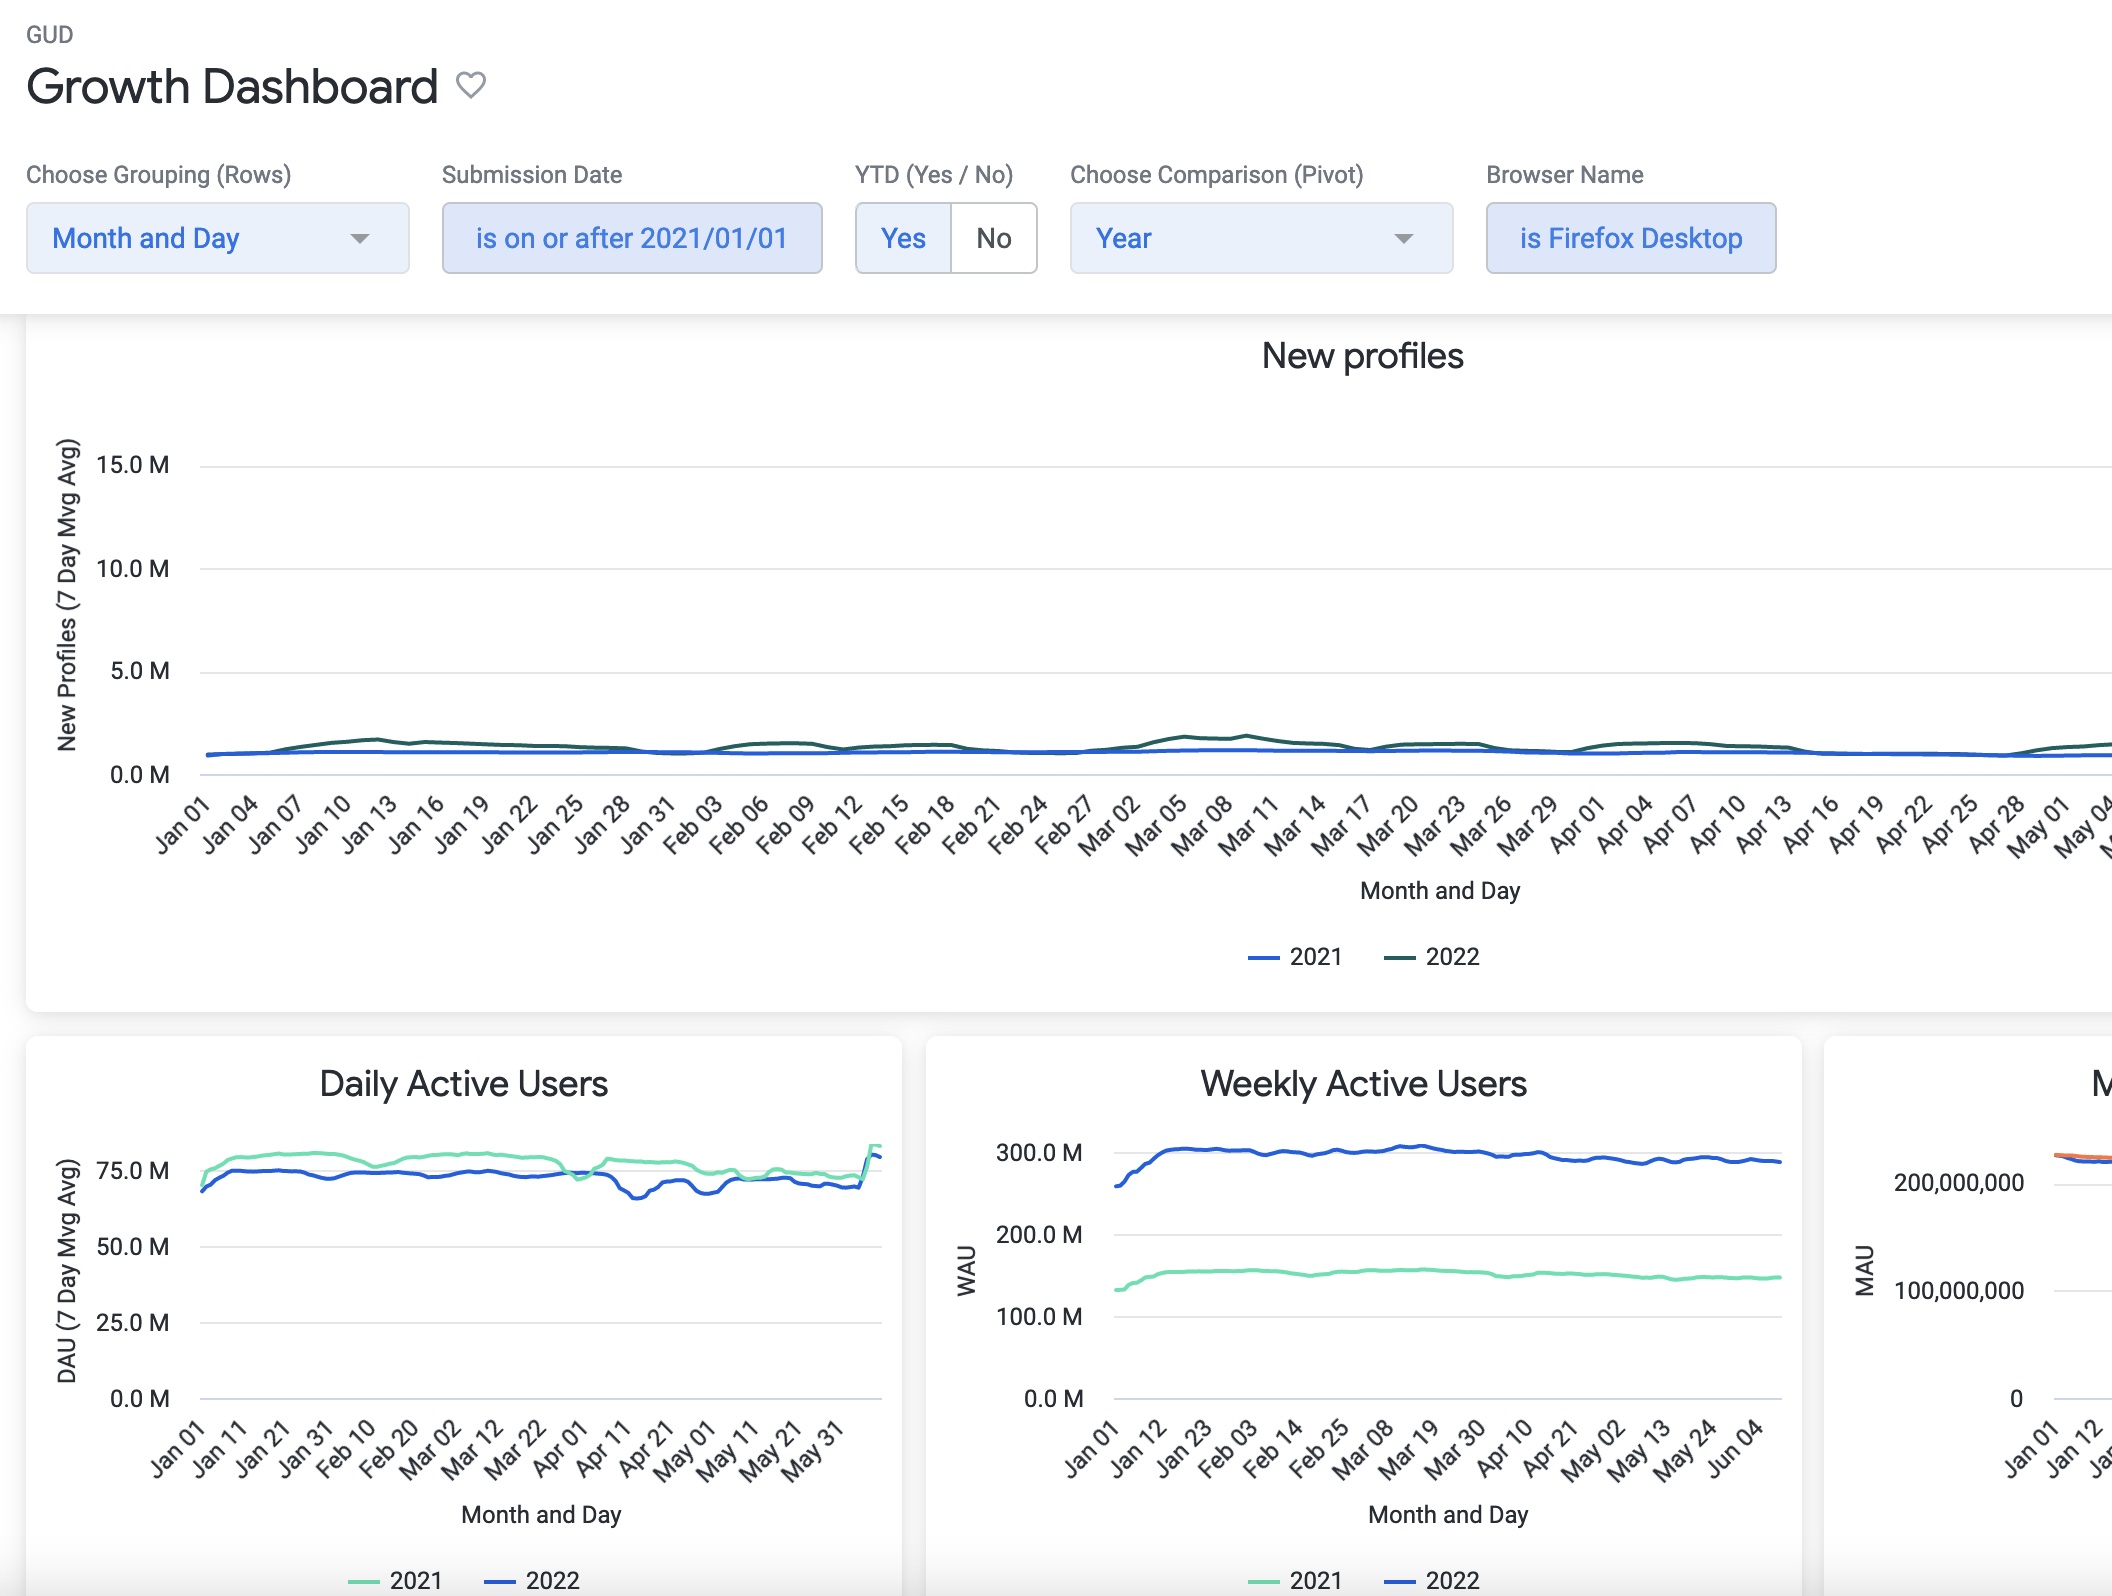Disable YTD by selecting No

pyautogui.click(x=993, y=238)
